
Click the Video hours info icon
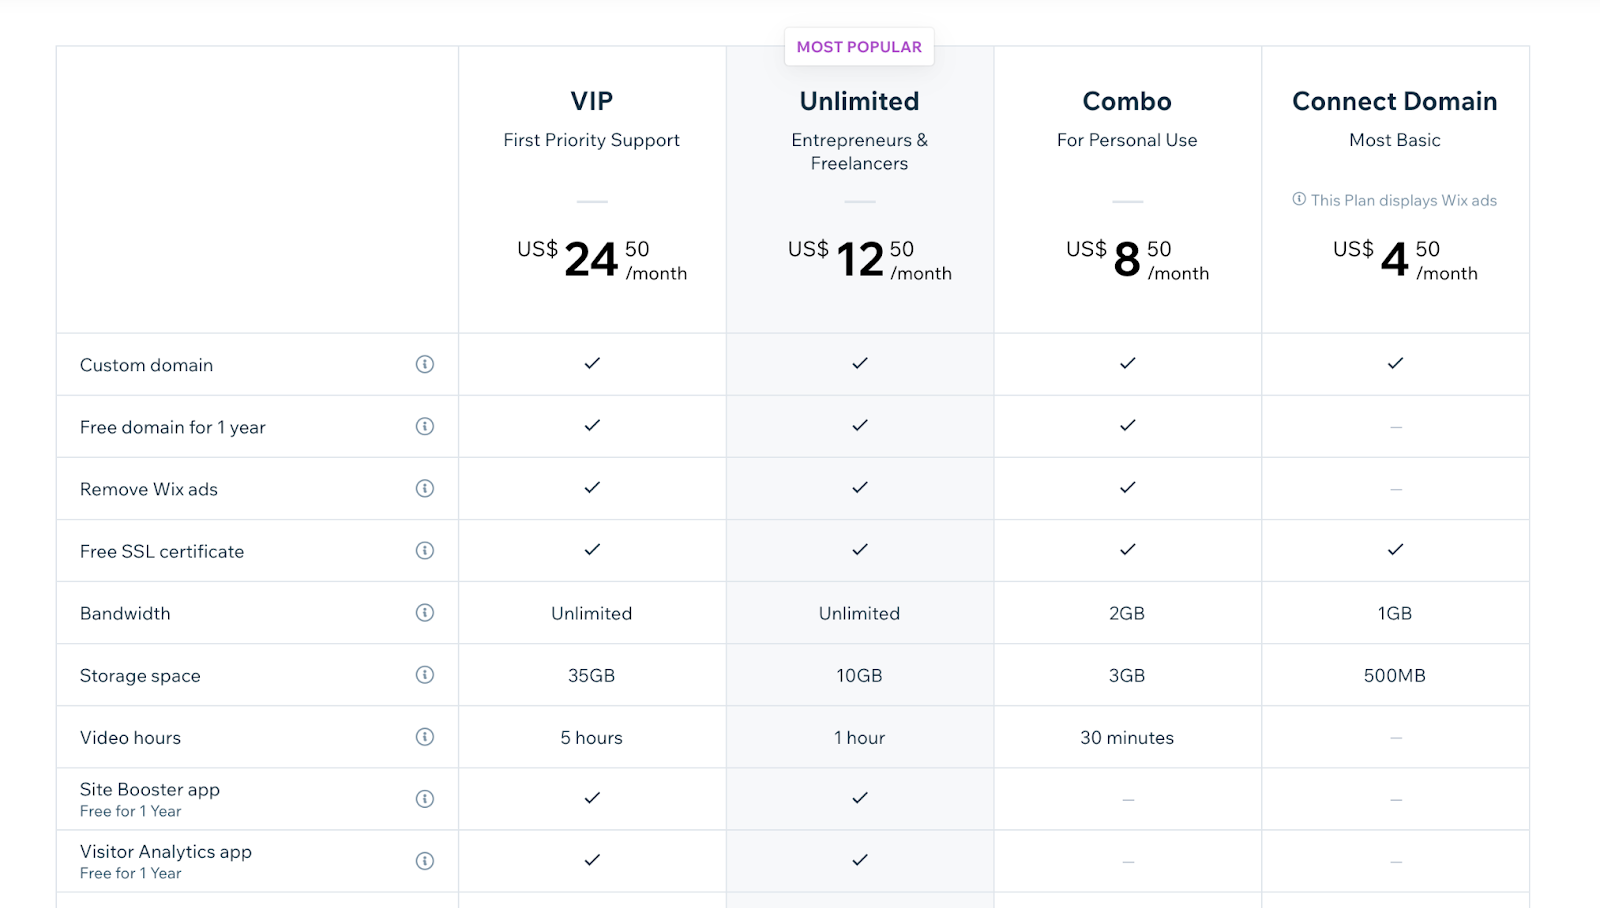point(425,736)
